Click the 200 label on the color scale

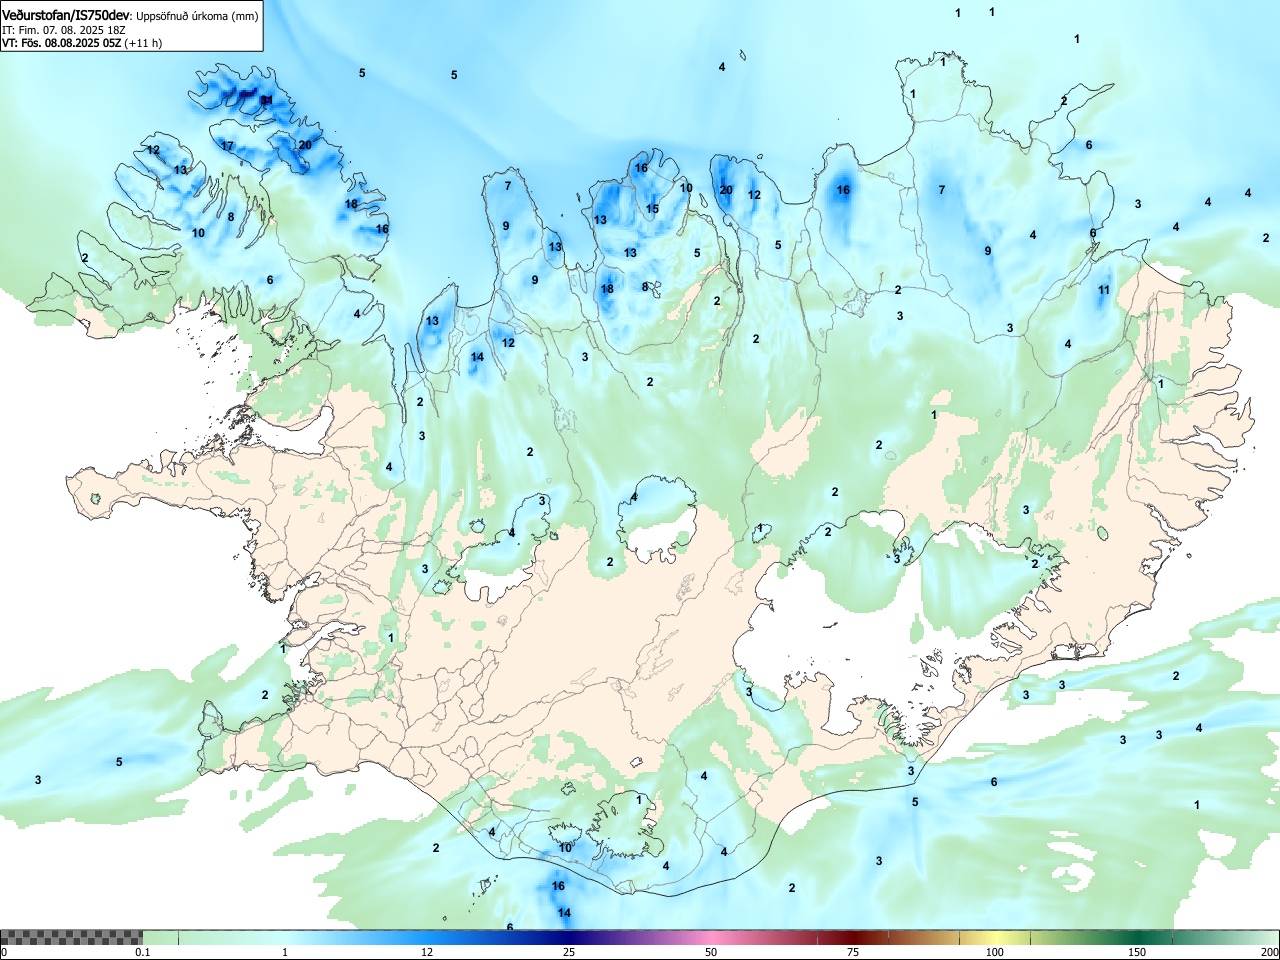point(1269,952)
